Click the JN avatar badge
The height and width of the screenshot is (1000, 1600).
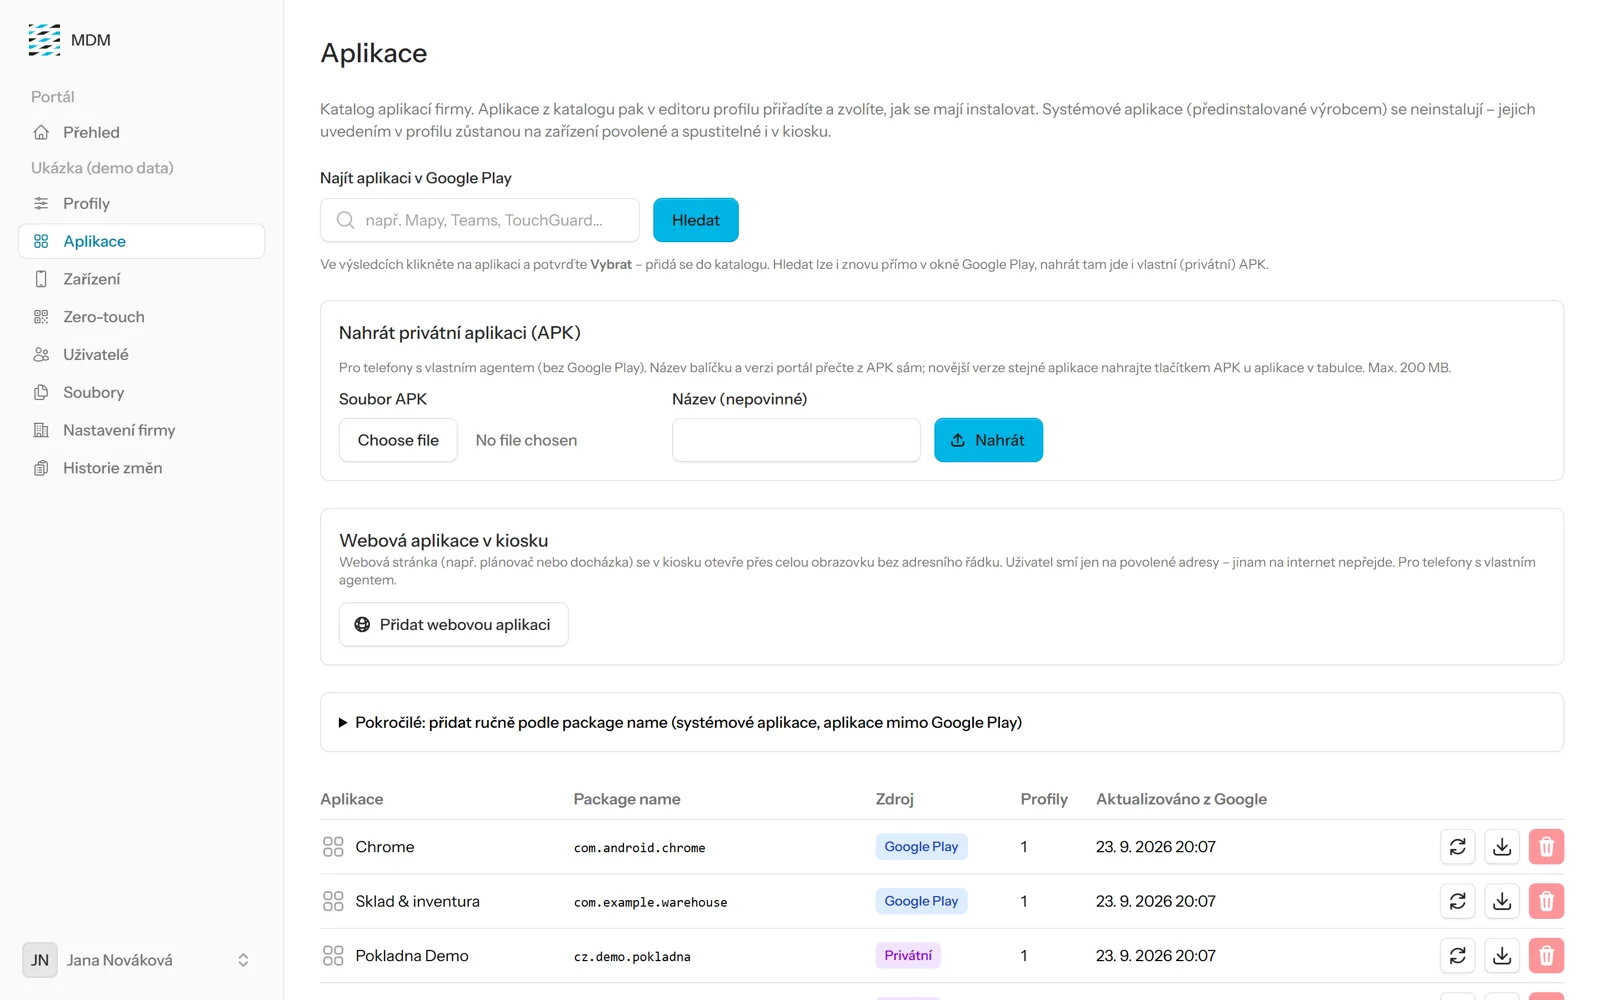click(x=40, y=960)
